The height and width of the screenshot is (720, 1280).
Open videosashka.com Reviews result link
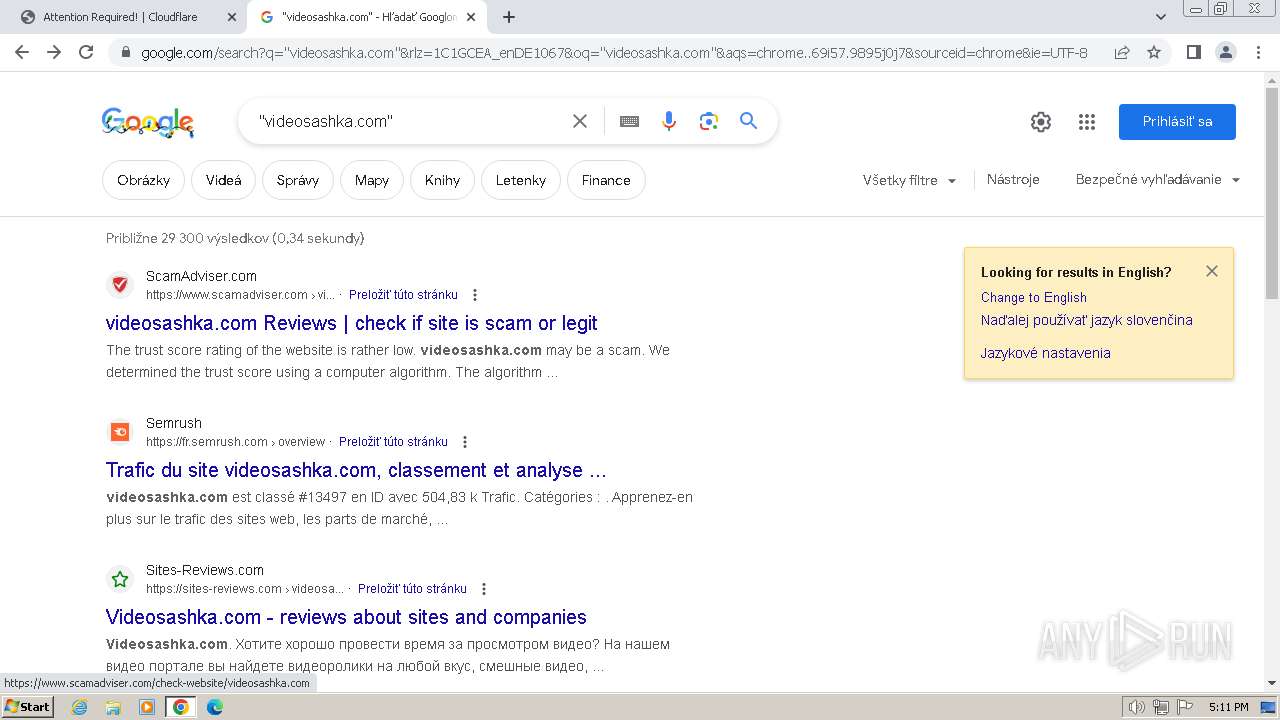[x=351, y=323]
